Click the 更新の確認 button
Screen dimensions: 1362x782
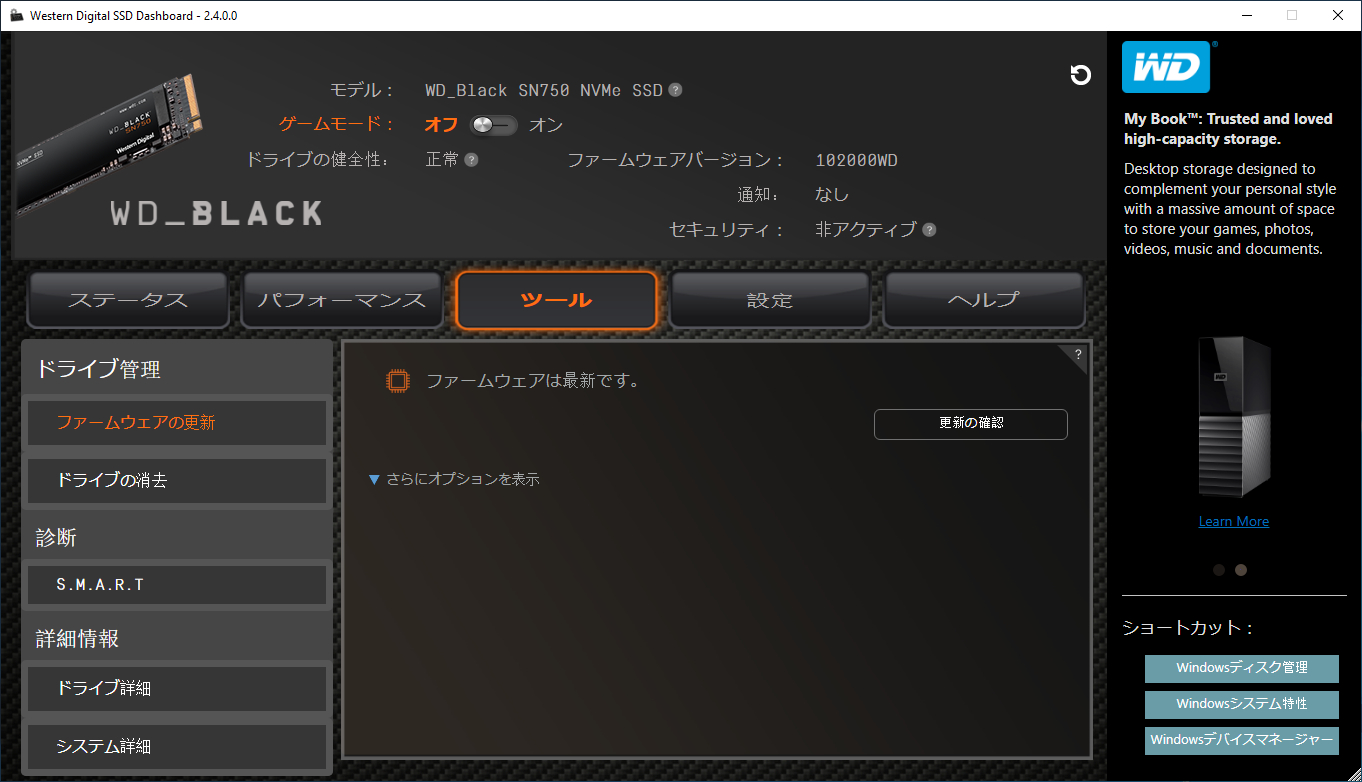click(x=971, y=424)
